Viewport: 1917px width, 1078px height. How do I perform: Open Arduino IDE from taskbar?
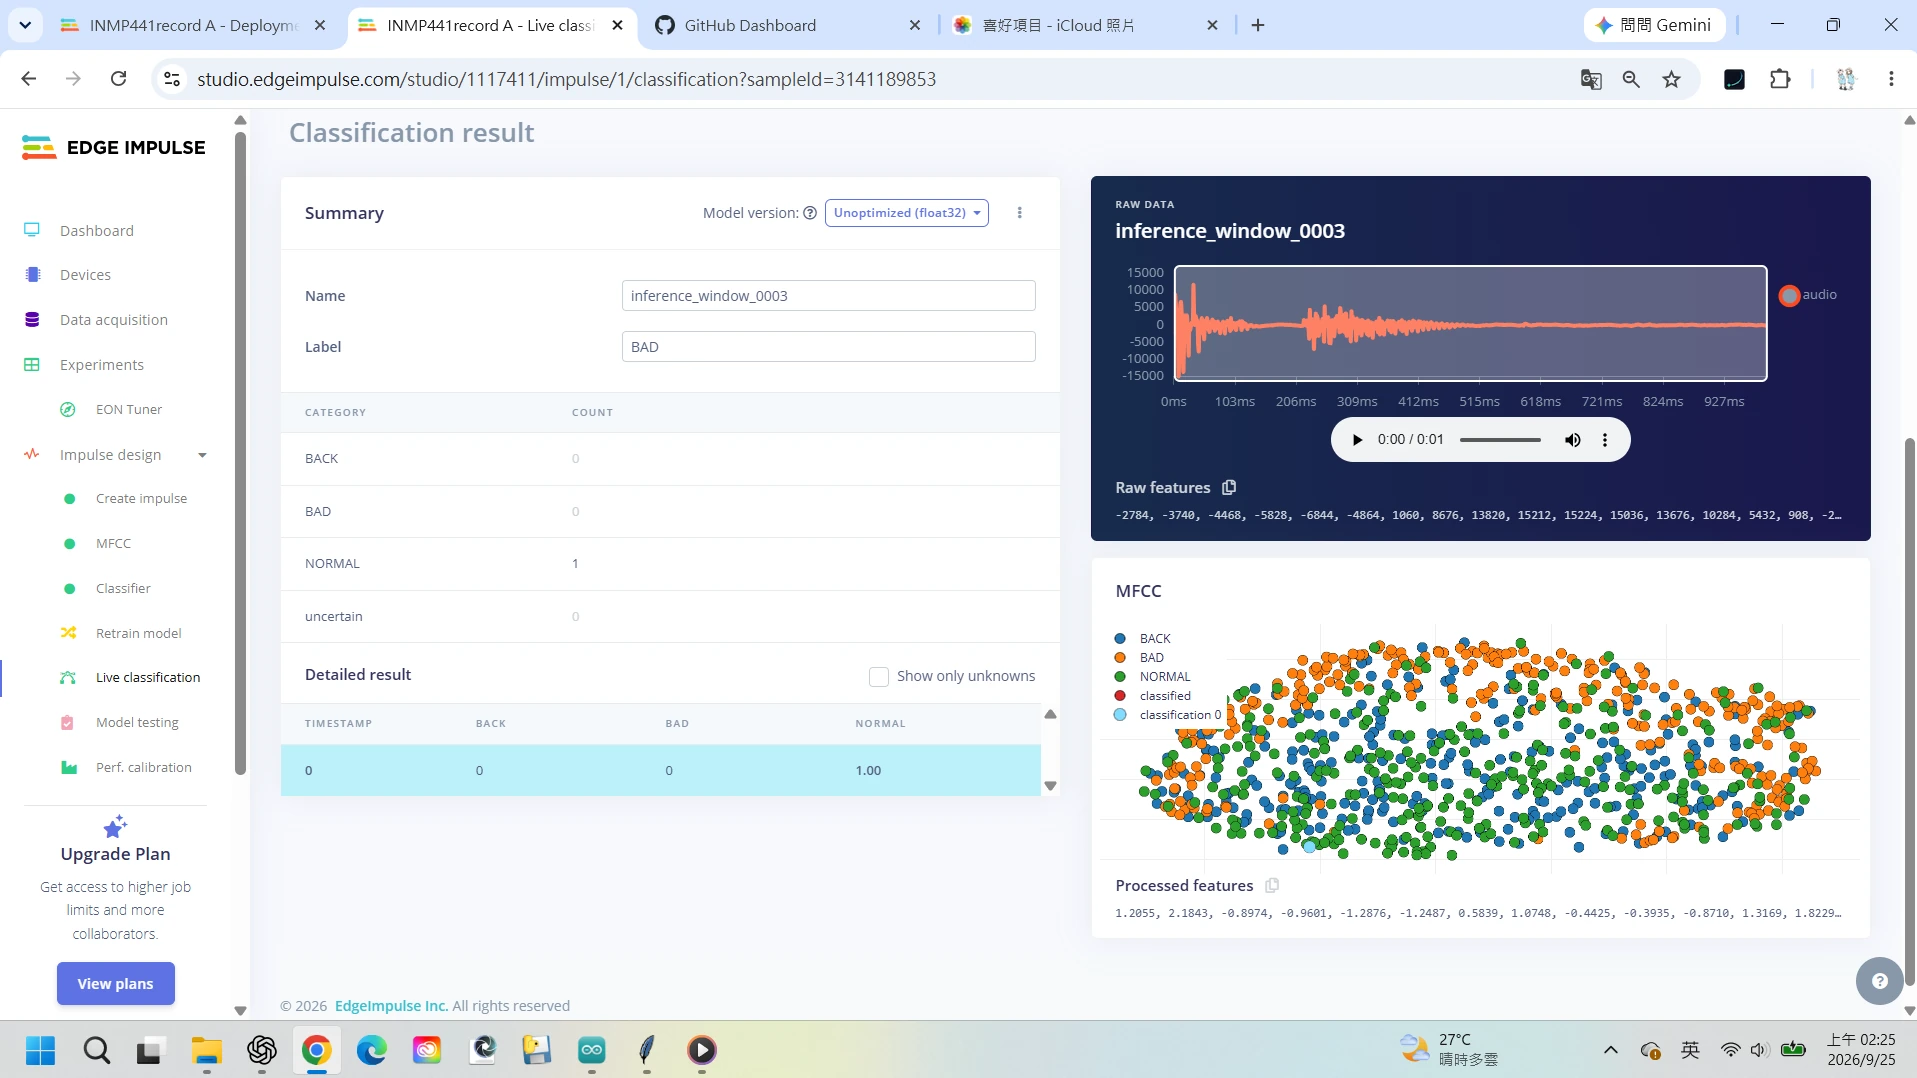592,1050
